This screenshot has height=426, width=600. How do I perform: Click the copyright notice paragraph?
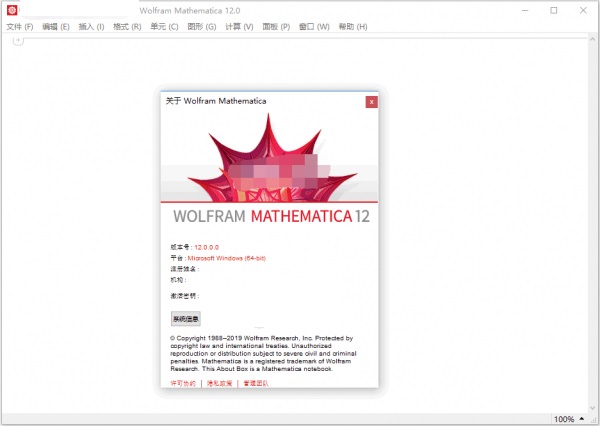click(x=263, y=353)
